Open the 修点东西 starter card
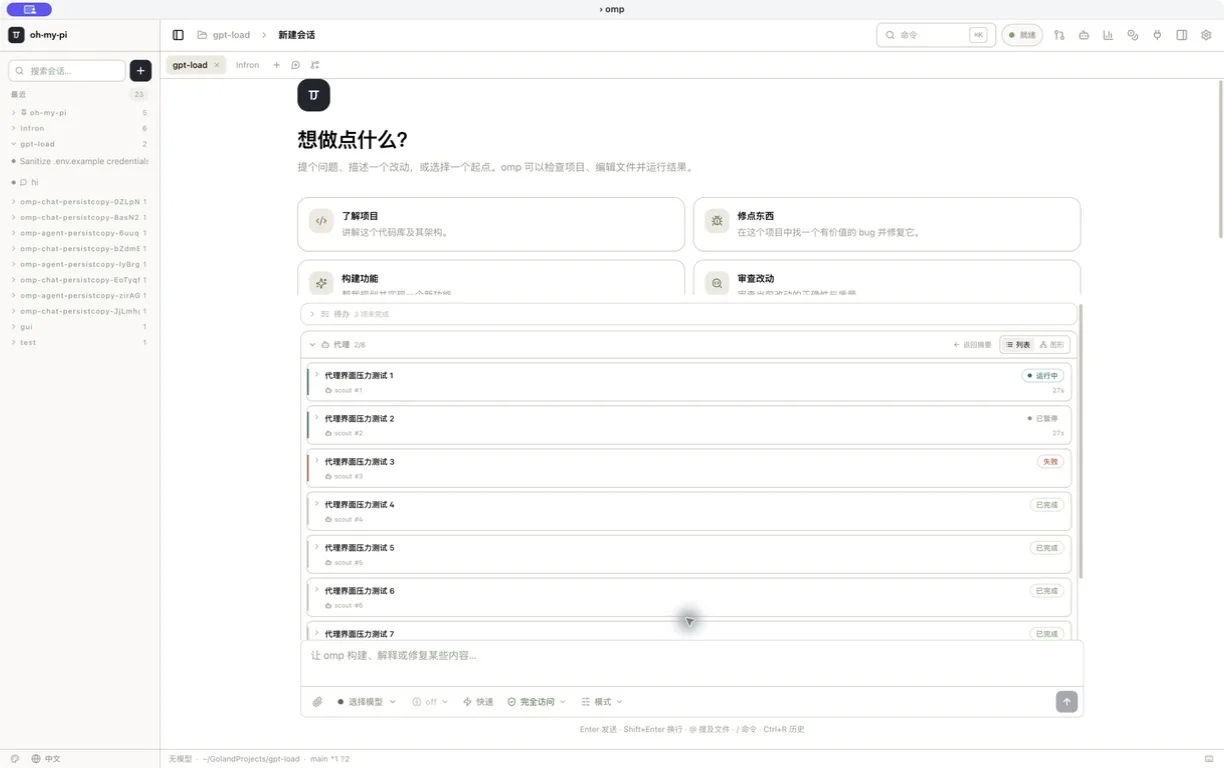 pyautogui.click(x=887, y=224)
